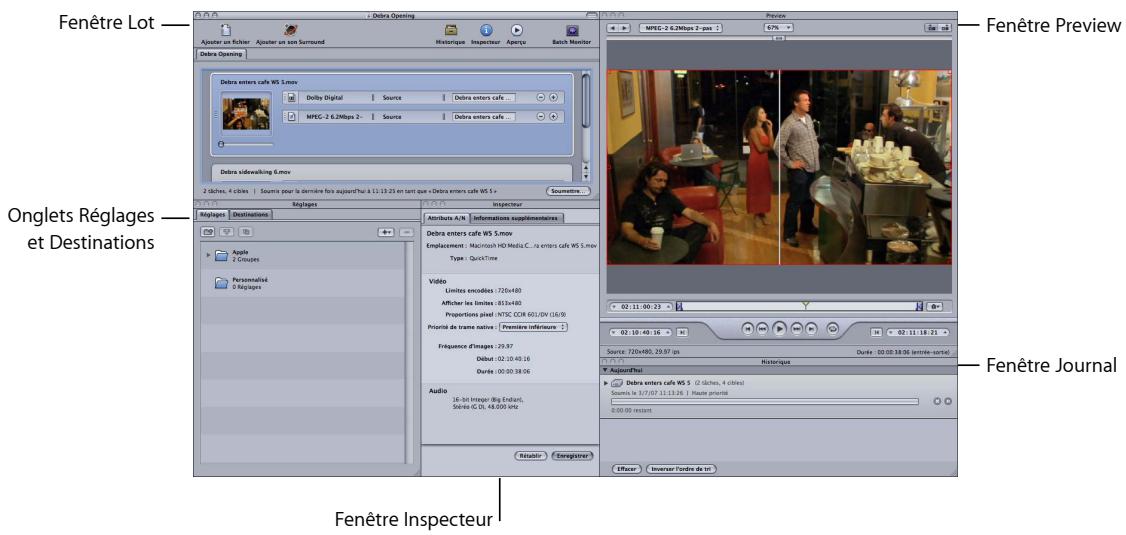Click the Out point marker on the timeline
This screenshot has width=1126, height=535.
coord(919,307)
